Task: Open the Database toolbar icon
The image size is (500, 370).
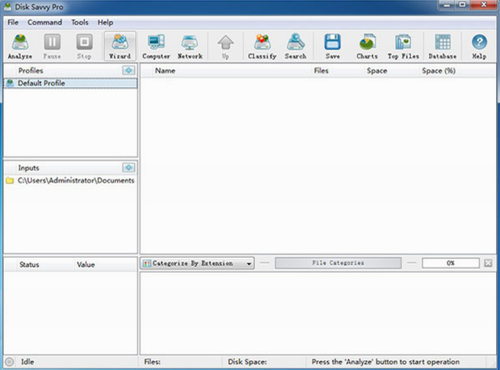Action: click(x=442, y=46)
